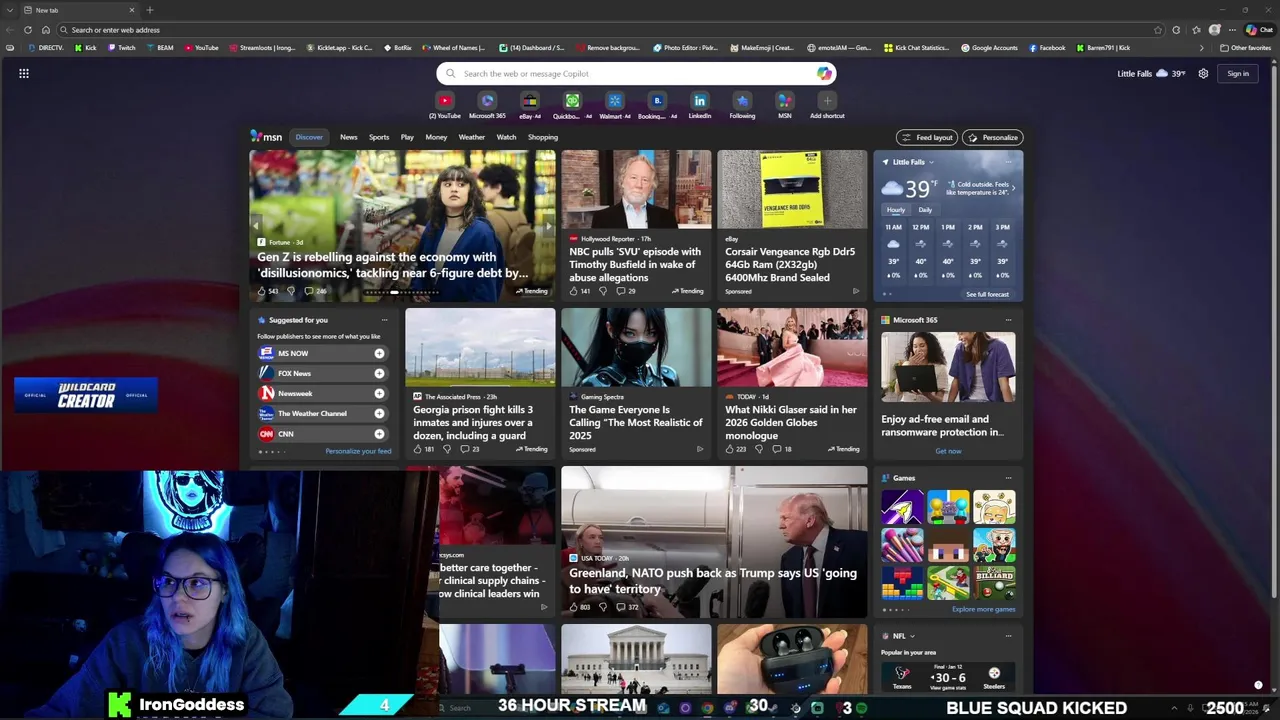Open the eBay shortcut tile

[x=530, y=101]
